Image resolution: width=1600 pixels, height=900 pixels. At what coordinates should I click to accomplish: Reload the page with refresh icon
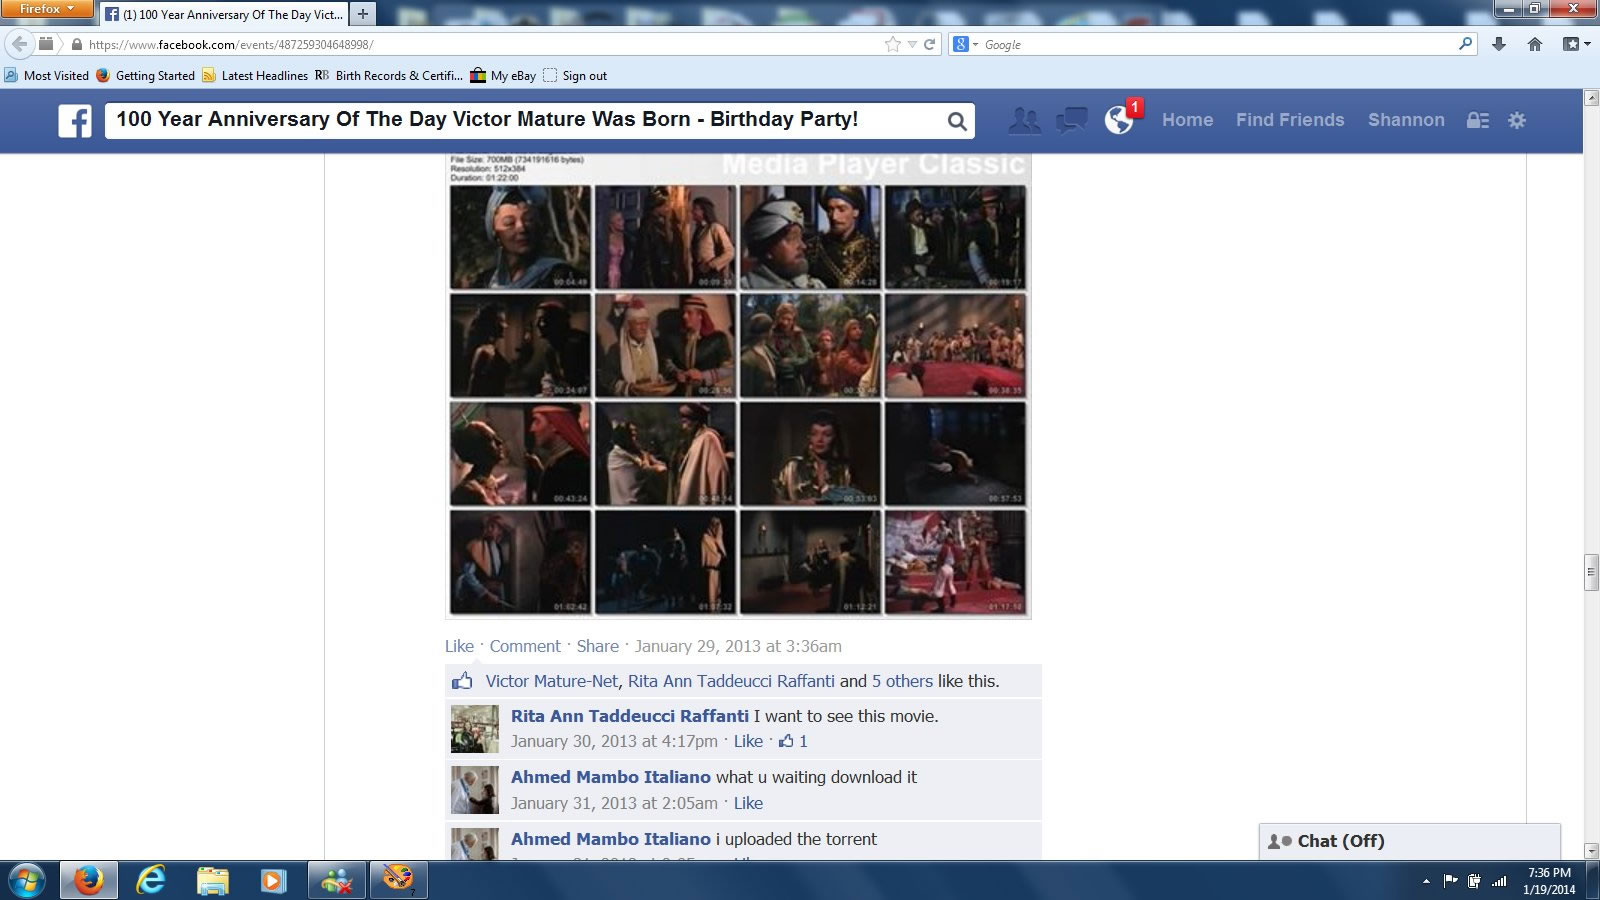929,44
